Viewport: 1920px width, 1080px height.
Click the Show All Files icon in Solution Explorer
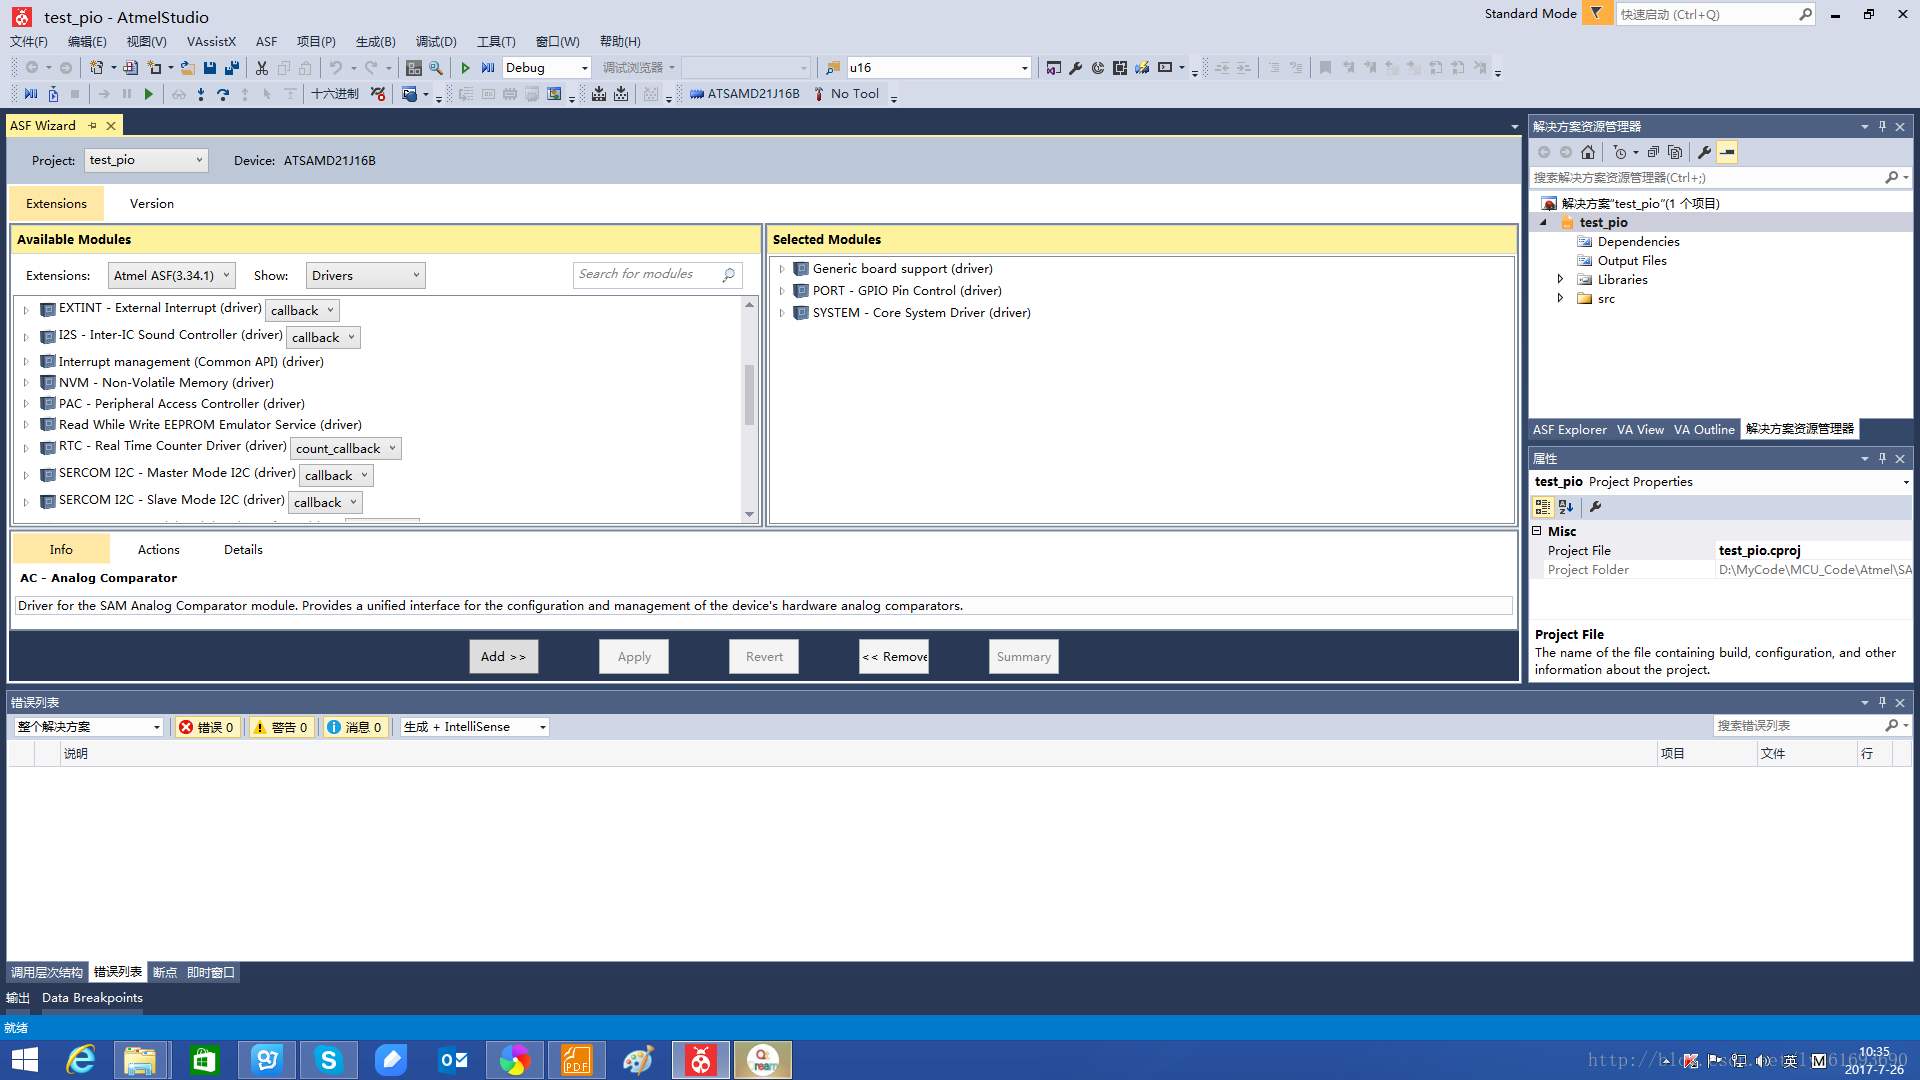tap(1675, 152)
